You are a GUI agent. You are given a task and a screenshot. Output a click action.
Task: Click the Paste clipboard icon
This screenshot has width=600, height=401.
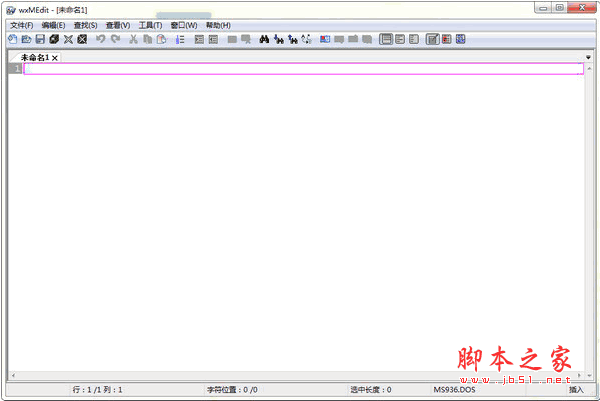coord(161,39)
